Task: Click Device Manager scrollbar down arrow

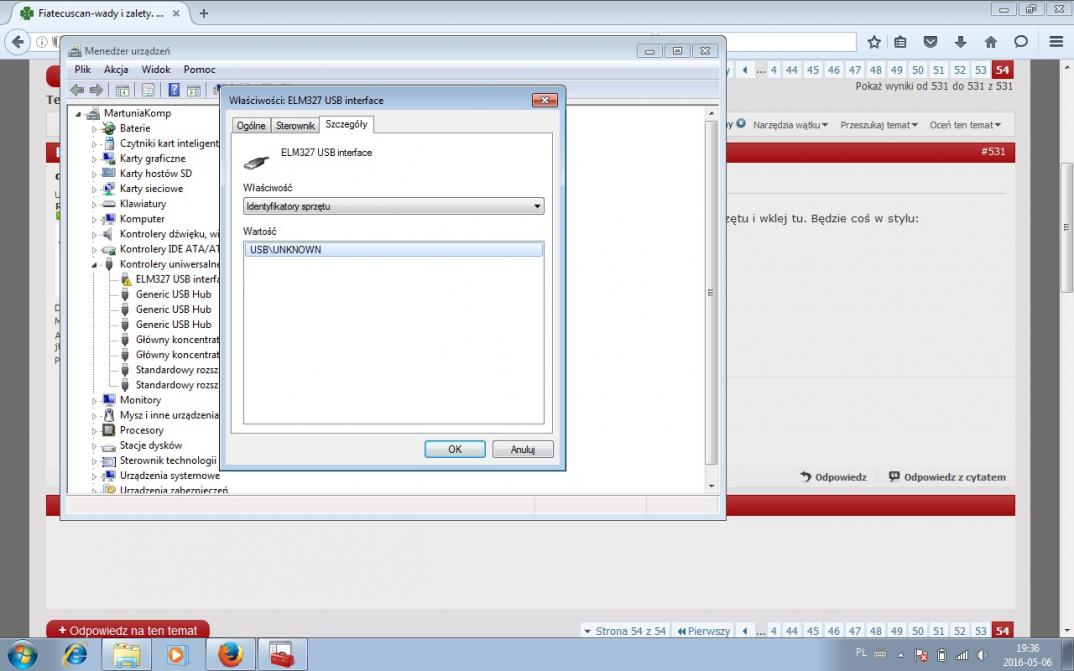Action: pyautogui.click(x=711, y=485)
